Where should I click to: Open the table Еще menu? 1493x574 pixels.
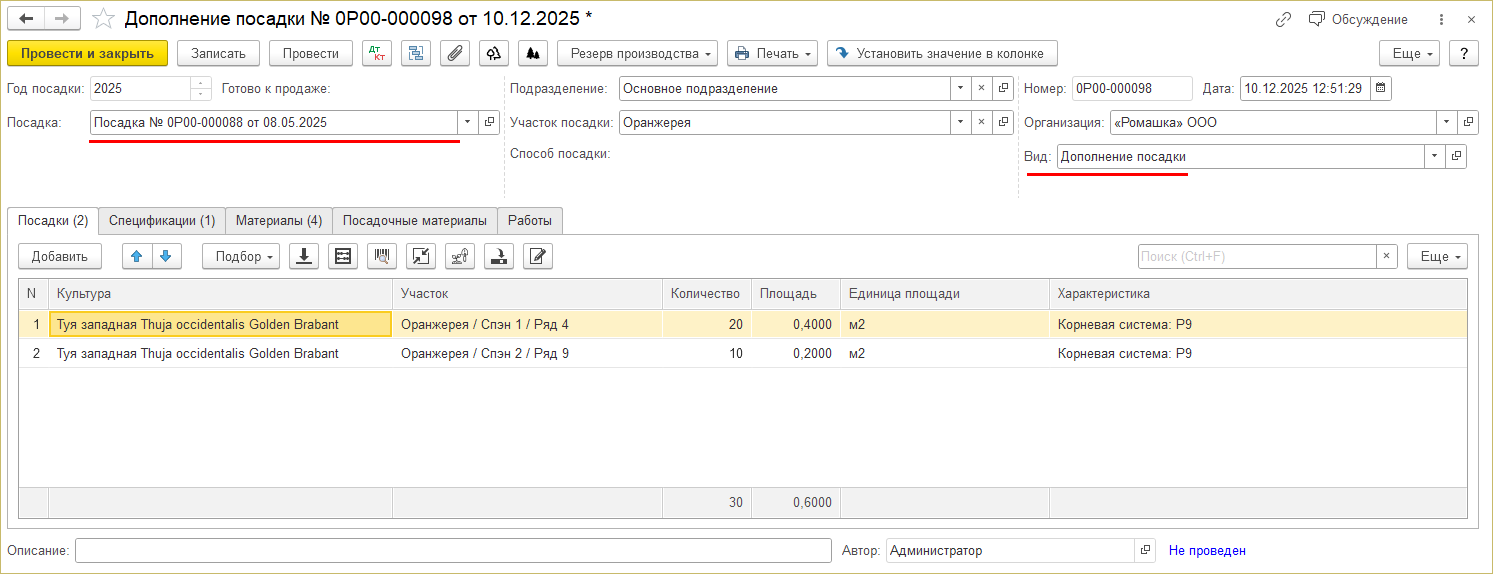tap(1437, 256)
